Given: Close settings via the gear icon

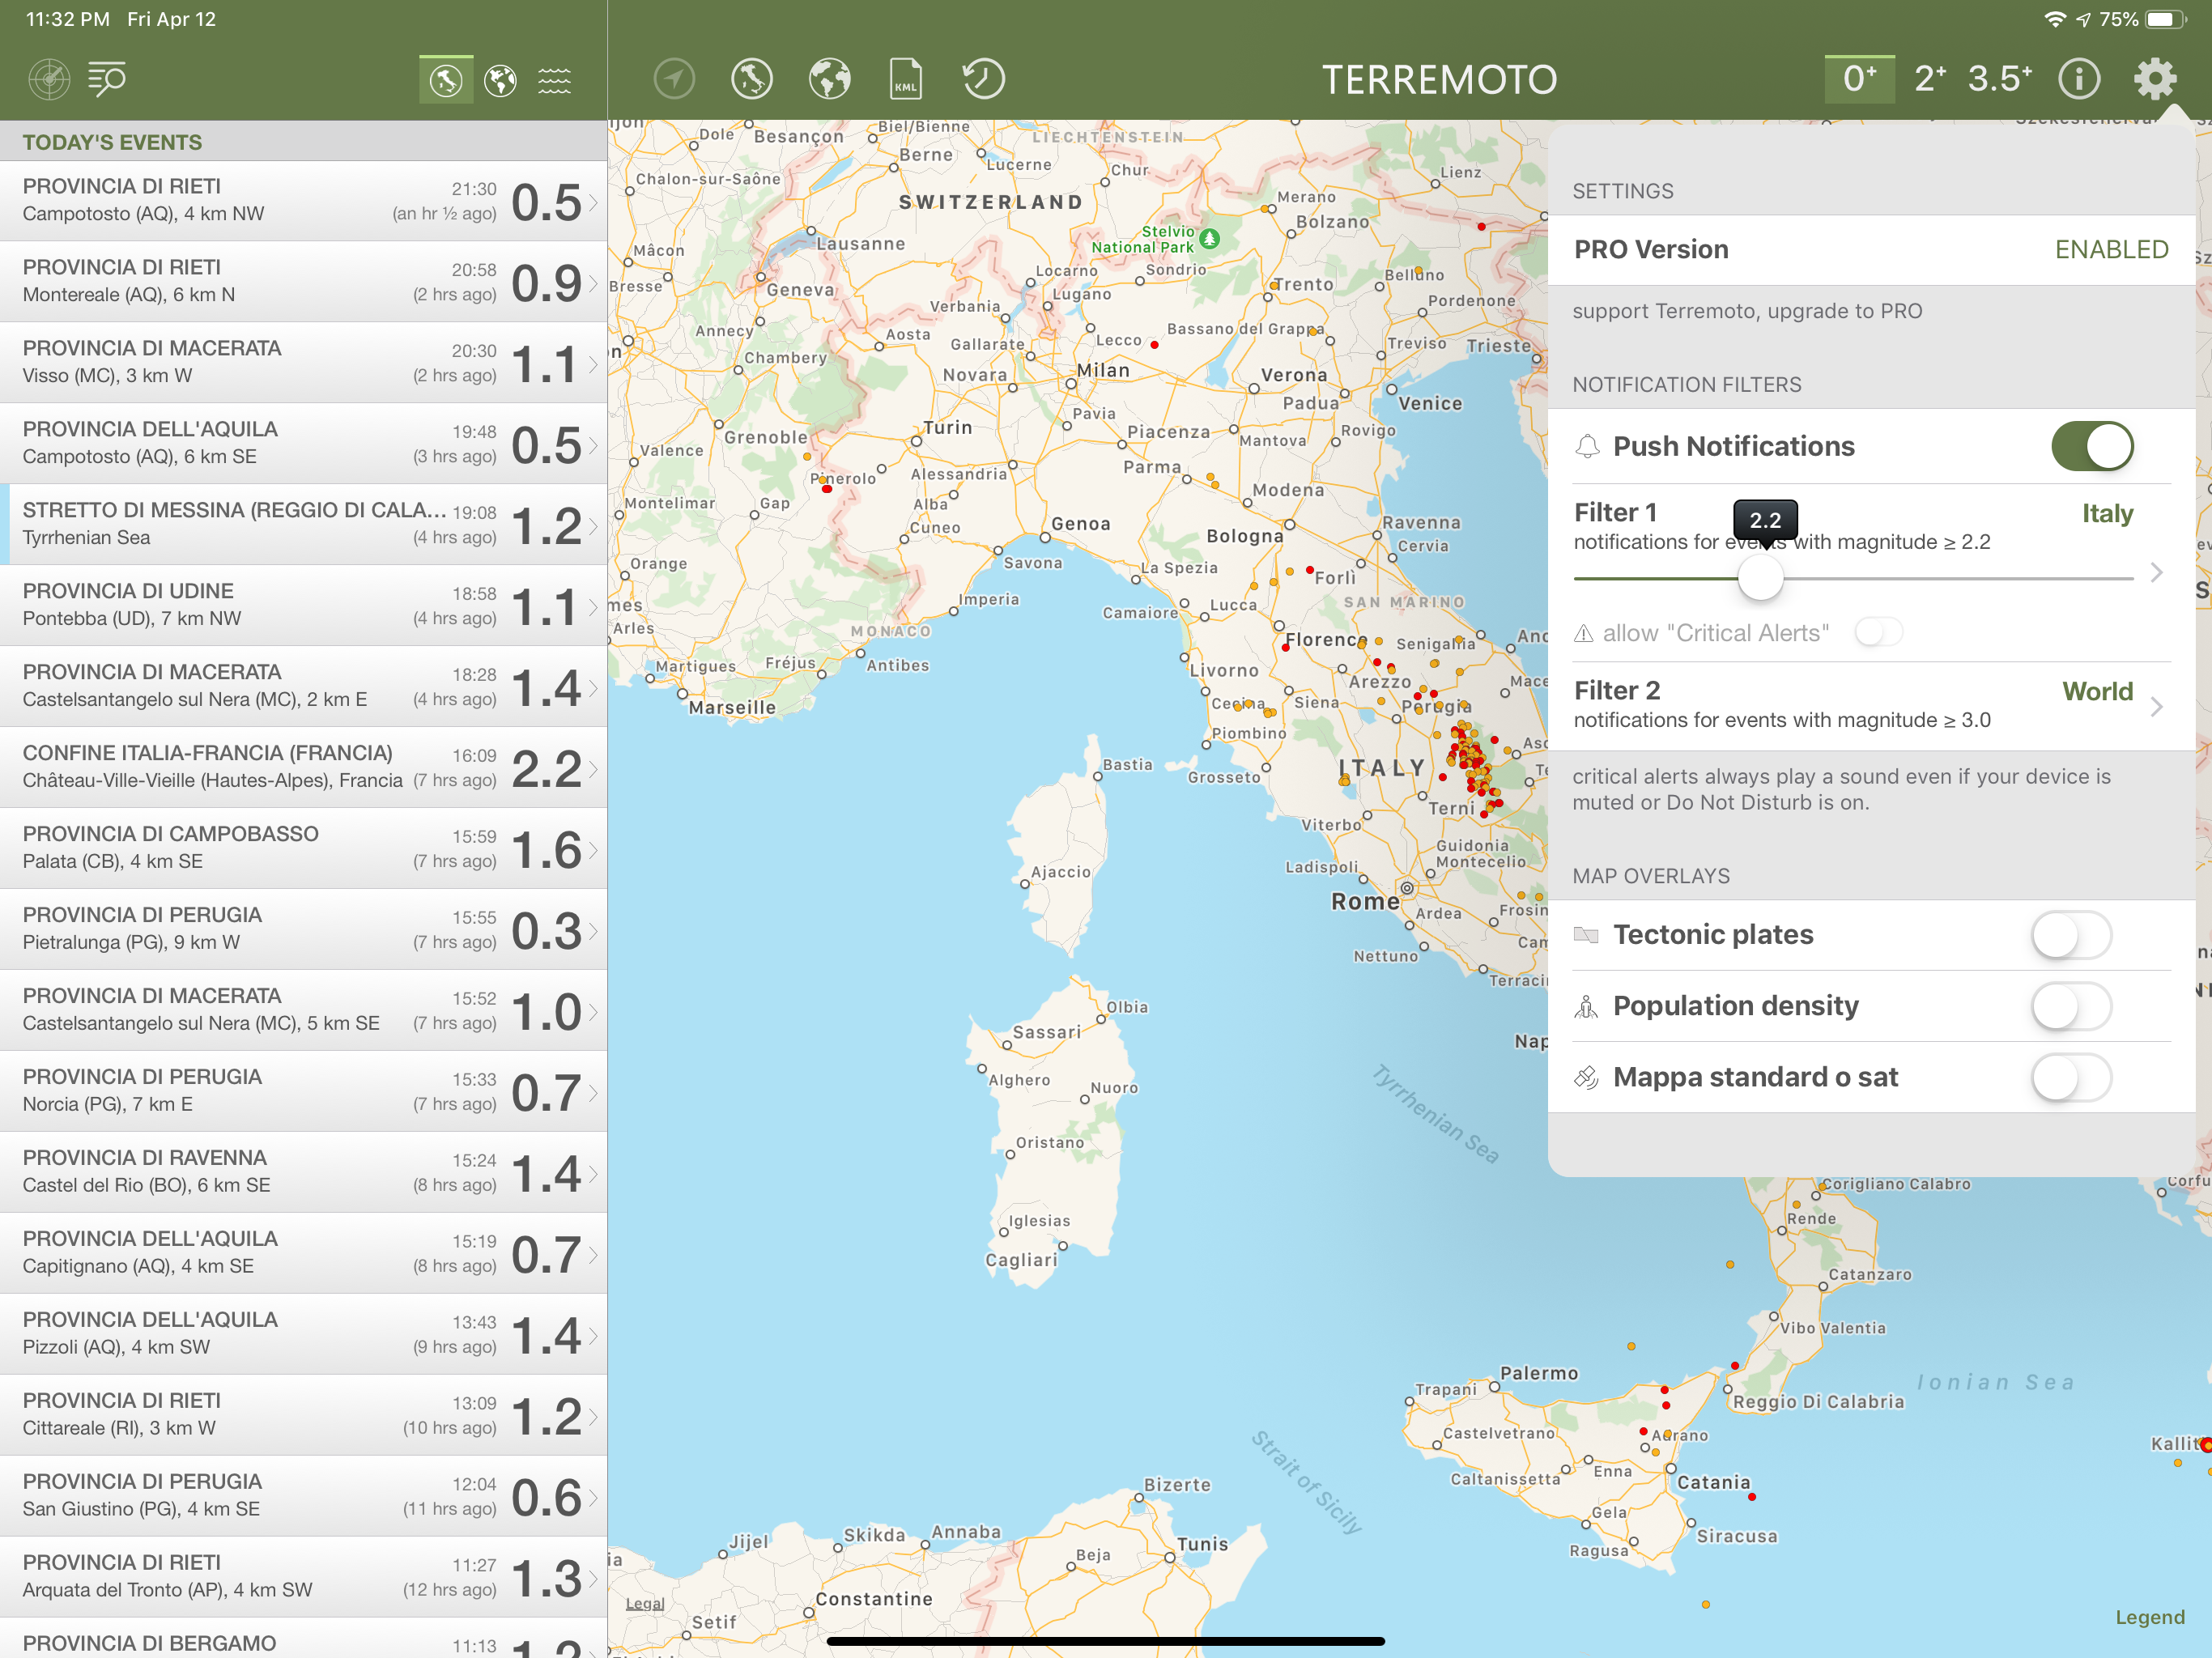Looking at the screenshot, I should pos(2155,79).
